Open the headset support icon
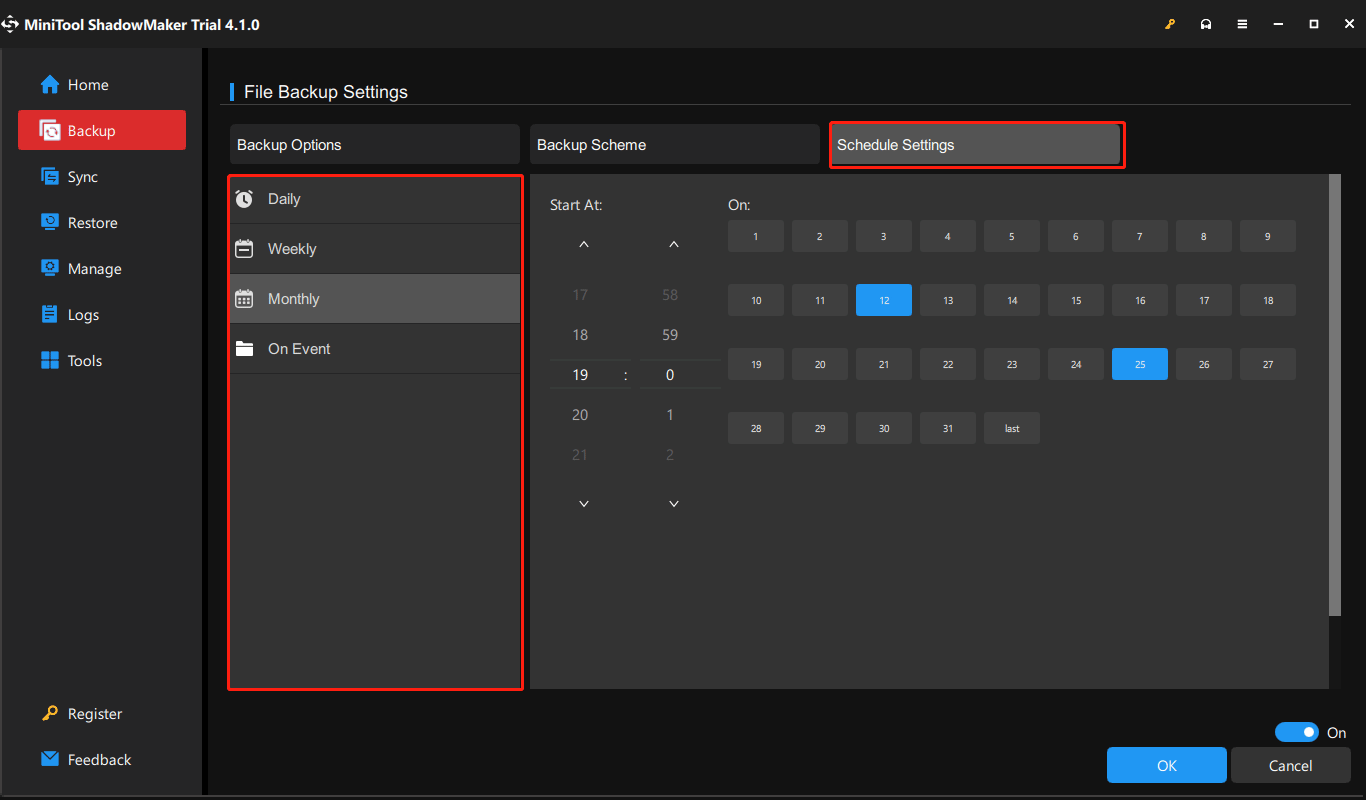Viewport: 1366px width, 800px height. pos(1206,23)
